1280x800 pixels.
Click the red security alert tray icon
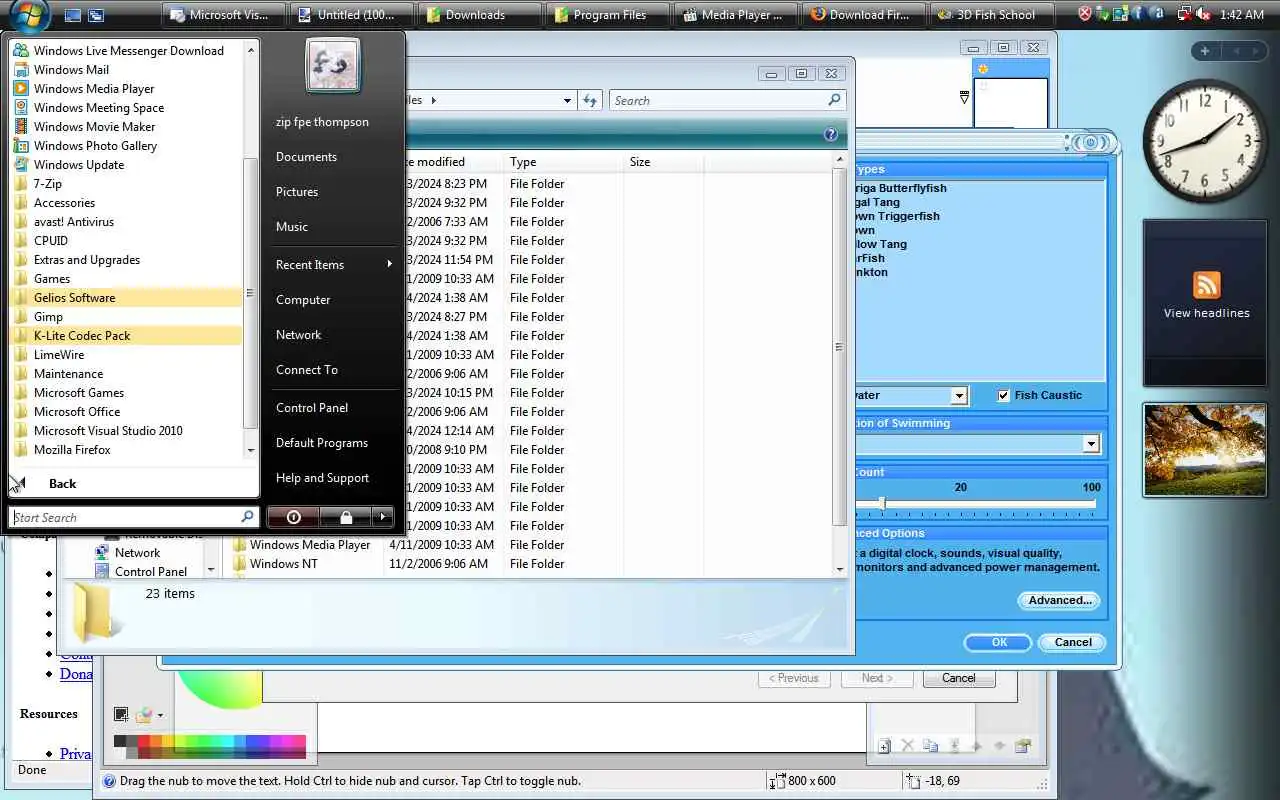(x=1086, y=15)
